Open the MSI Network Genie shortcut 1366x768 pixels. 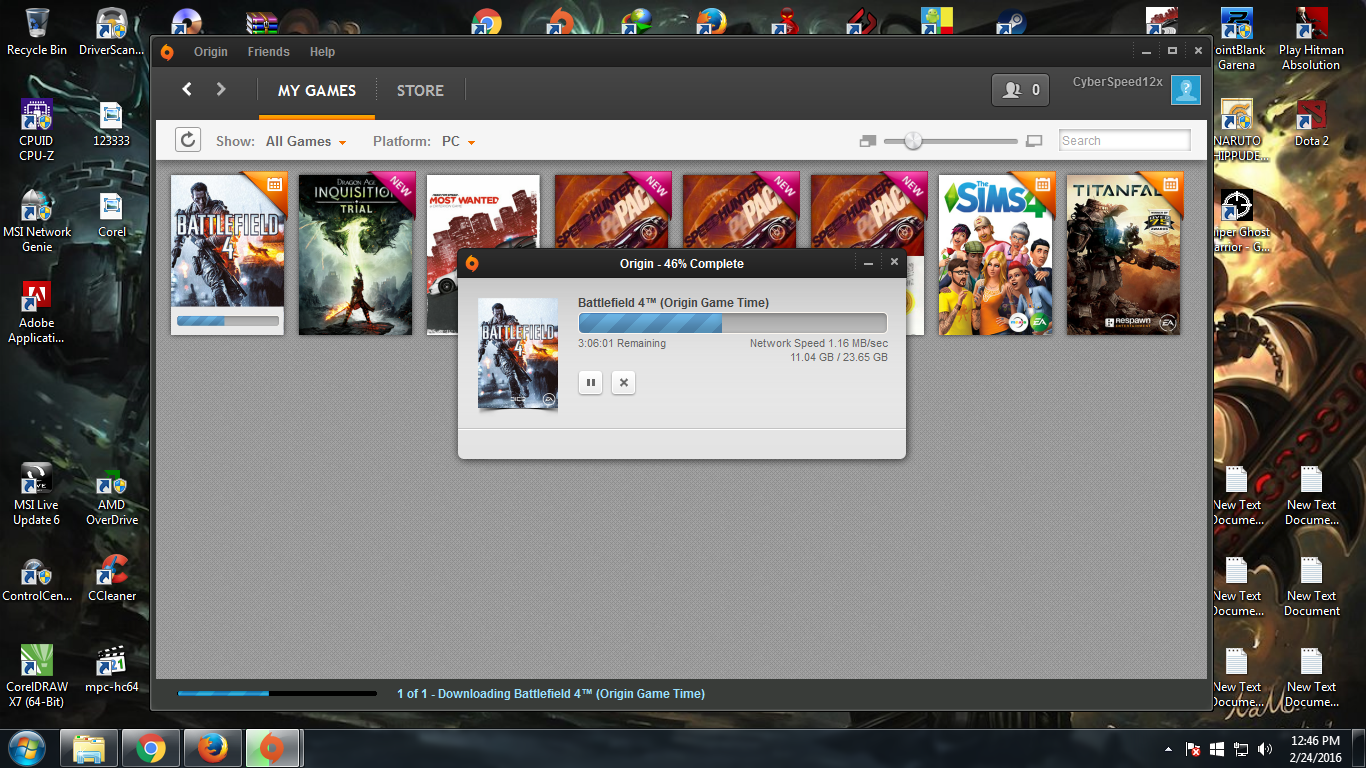pyautogui.click(x=37, y=221)
